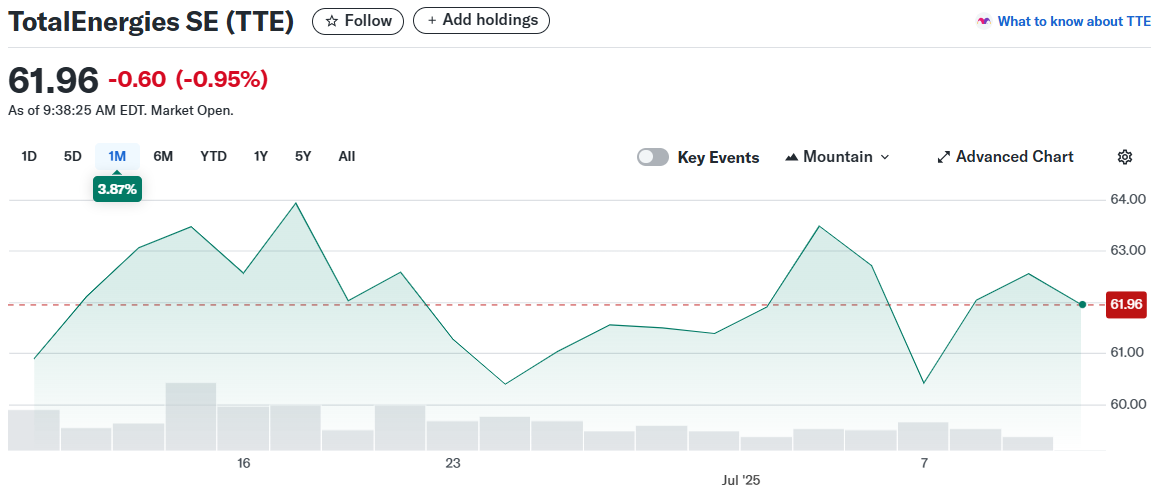Click the large 61.96 price quote
Image resolution: width=1157 pixels, height=494 pixels.
[x=52, y=80]
